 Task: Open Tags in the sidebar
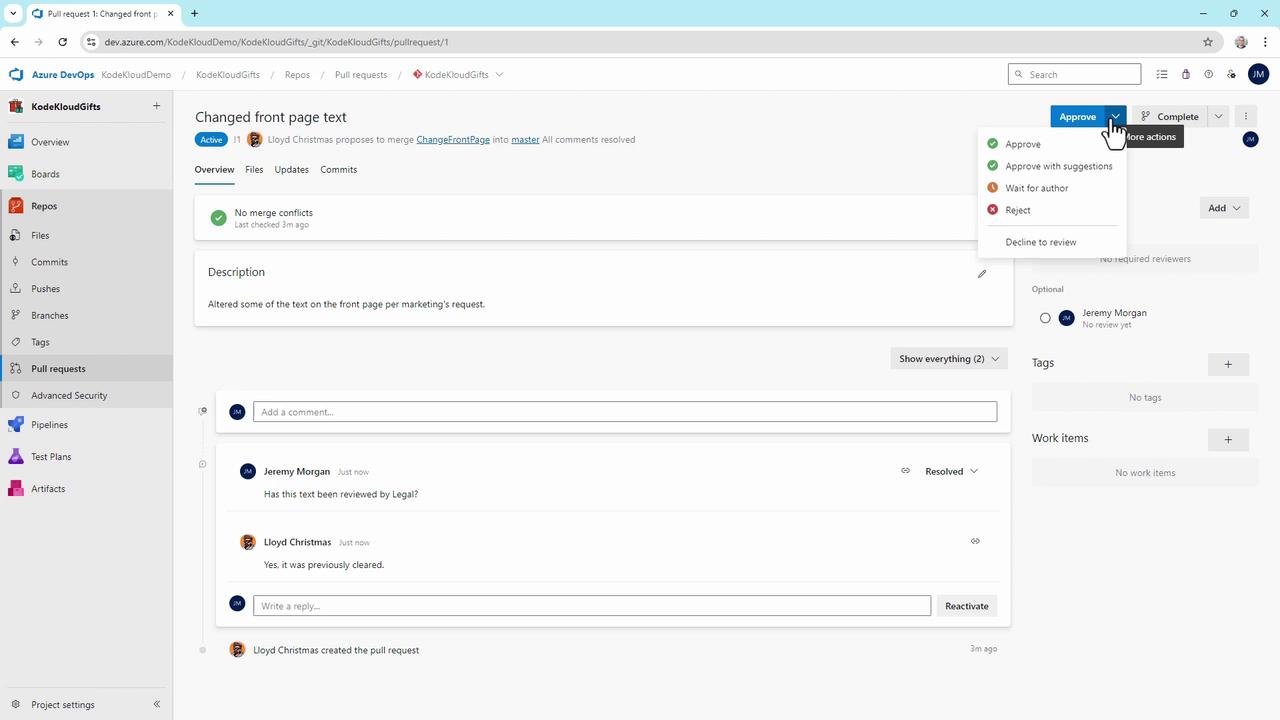(x=86, y=342)
